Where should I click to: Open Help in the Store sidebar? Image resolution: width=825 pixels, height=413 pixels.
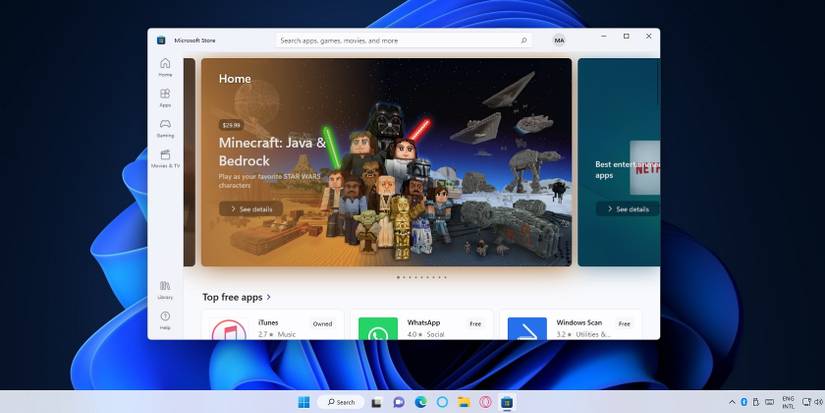click(x=165, y=320)
